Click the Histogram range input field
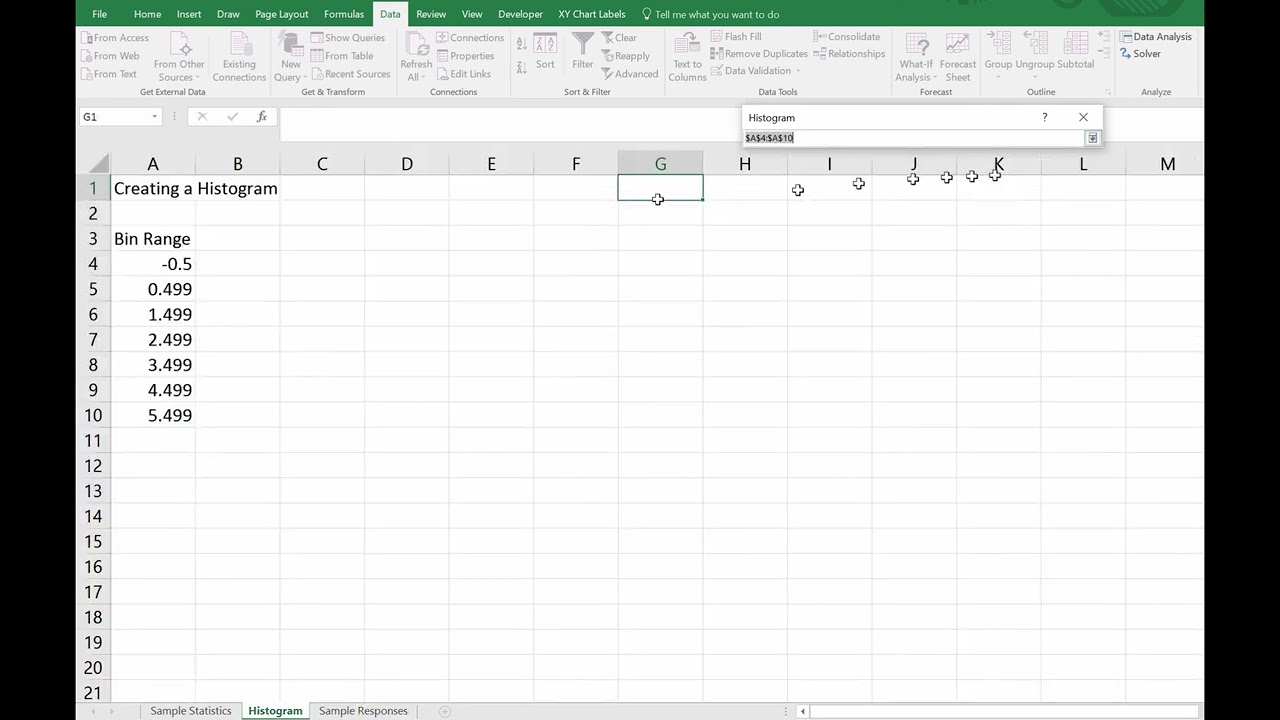The height and width of the screenshot is (720, 1280). (x=915, y=138)
